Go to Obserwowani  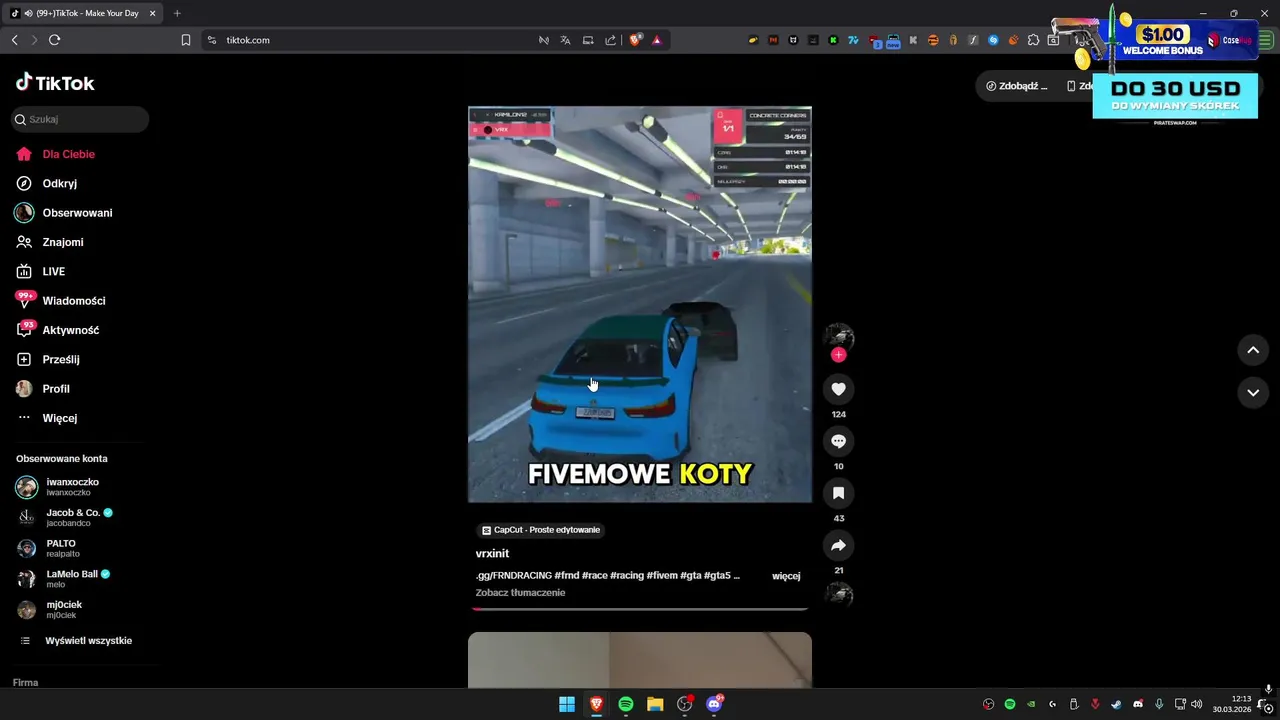[64, 213]
